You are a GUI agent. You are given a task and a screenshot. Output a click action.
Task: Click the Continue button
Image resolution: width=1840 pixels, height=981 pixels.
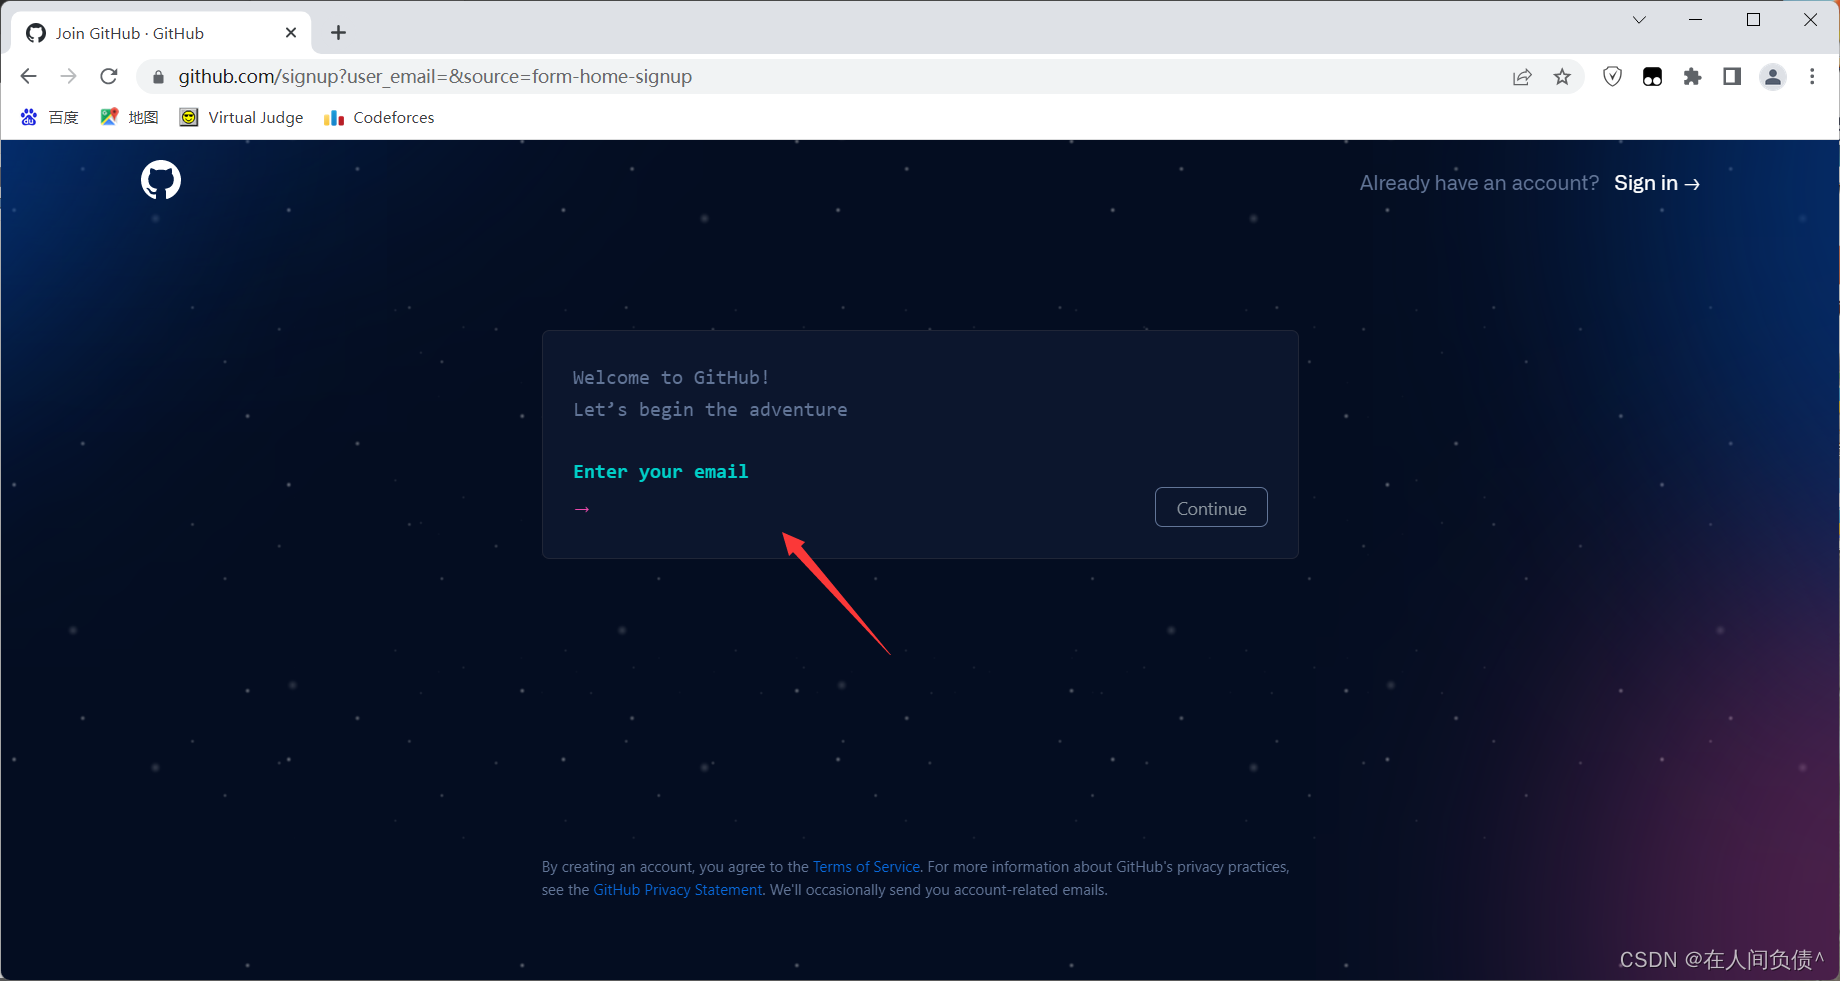[x=1211, y=507]
